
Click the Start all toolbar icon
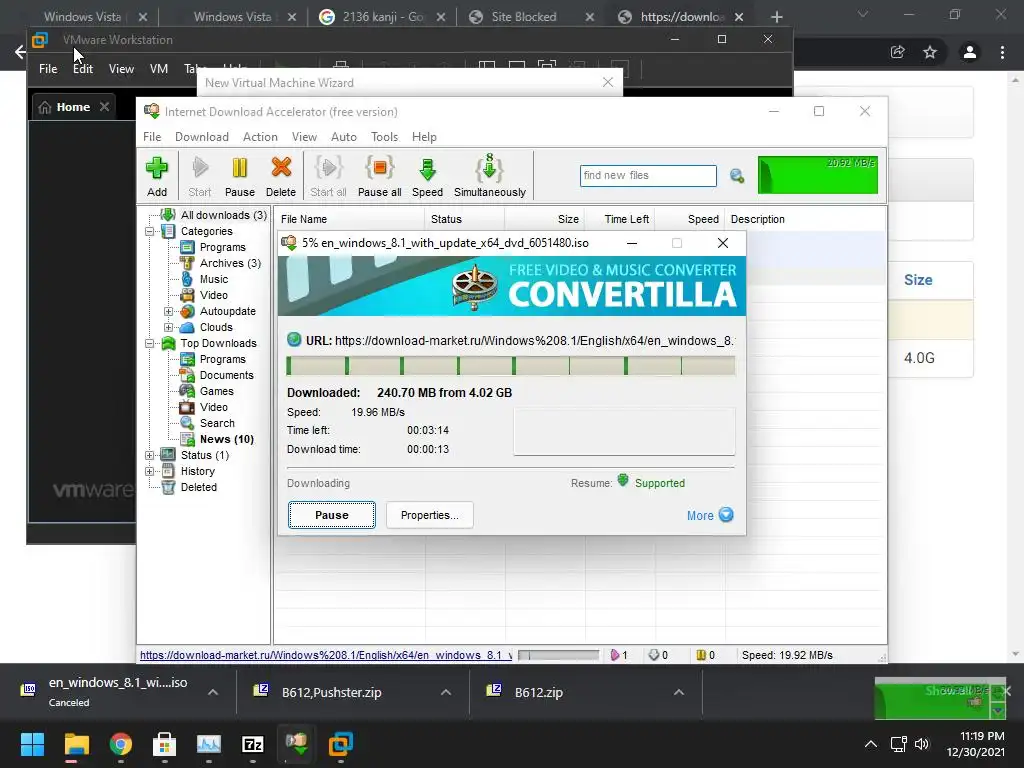[328, 175]
